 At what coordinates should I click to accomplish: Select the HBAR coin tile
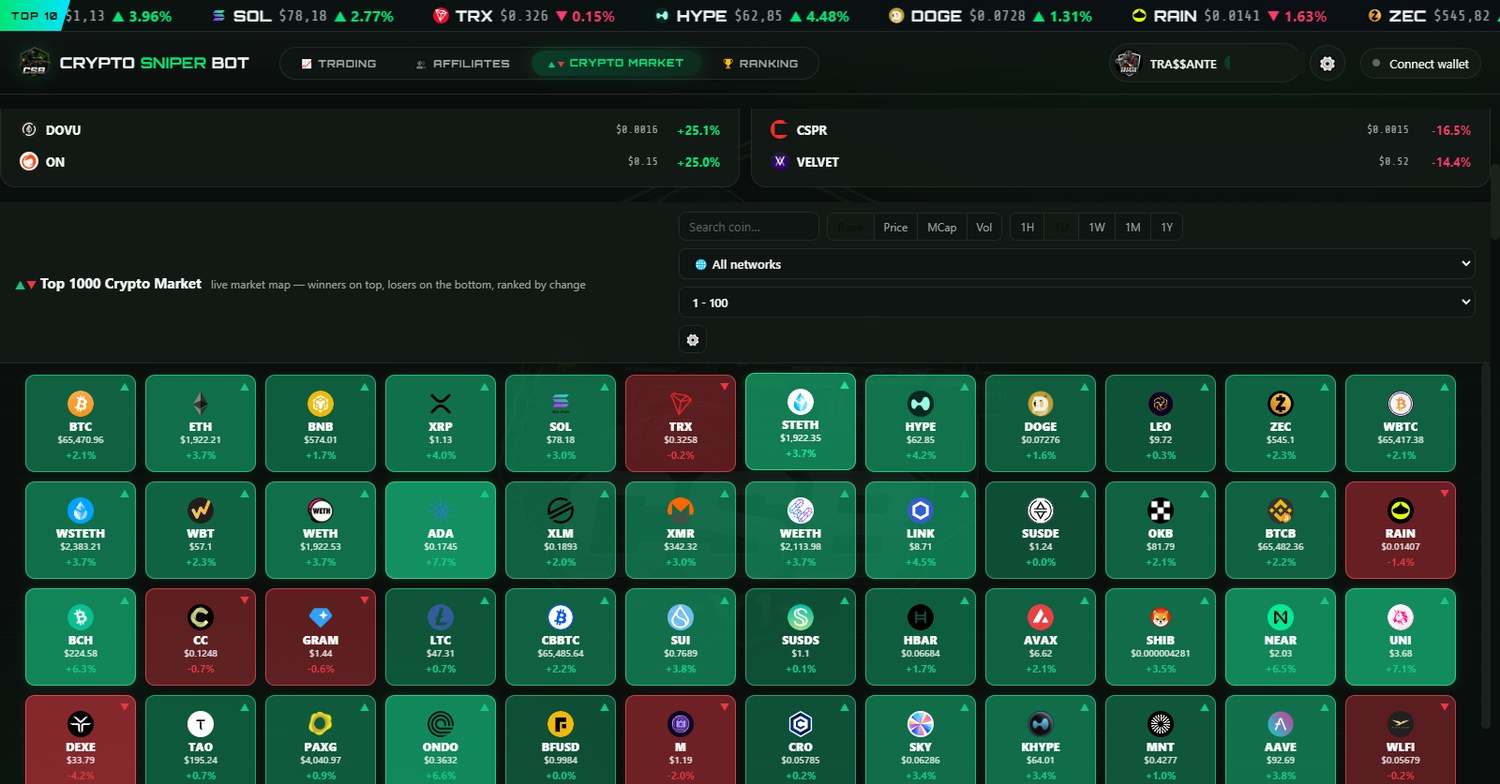tap(920, 637)
